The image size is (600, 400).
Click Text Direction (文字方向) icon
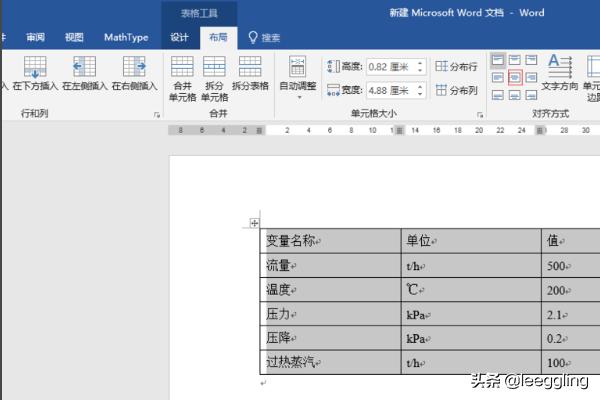560,67
